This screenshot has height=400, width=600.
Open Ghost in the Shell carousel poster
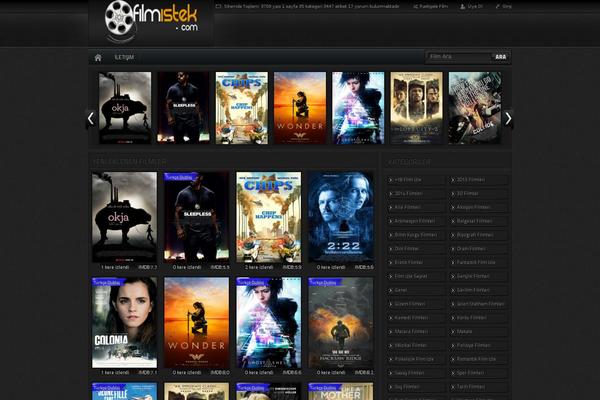(358, 108)
